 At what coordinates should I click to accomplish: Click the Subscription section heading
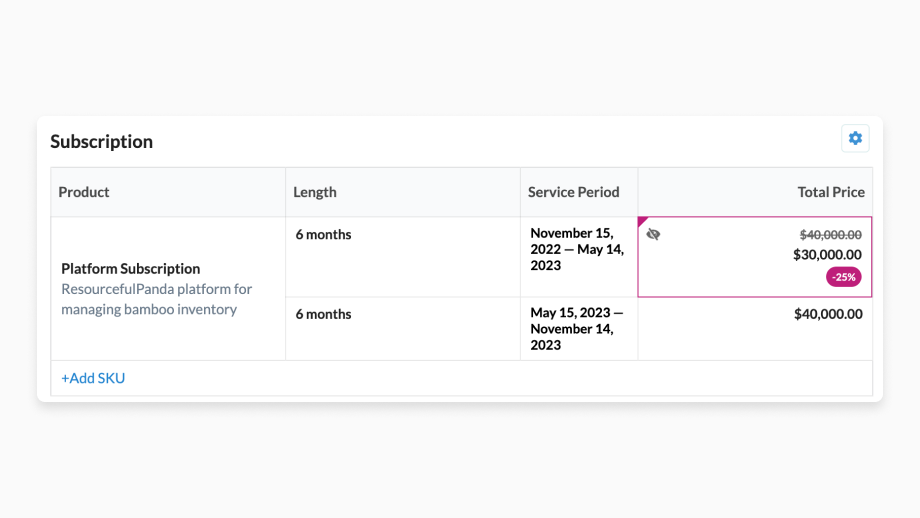point(102,141)
